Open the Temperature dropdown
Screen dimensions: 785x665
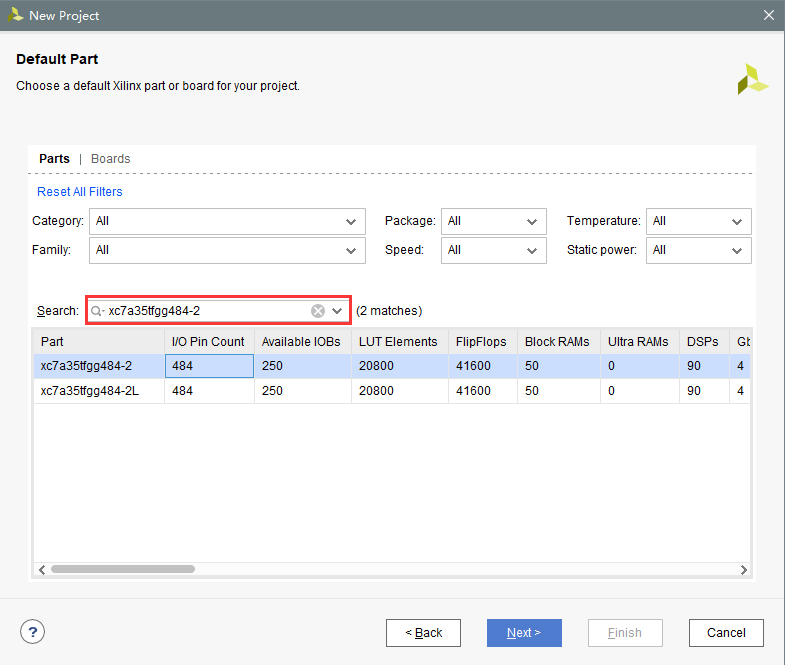[699, 221]
